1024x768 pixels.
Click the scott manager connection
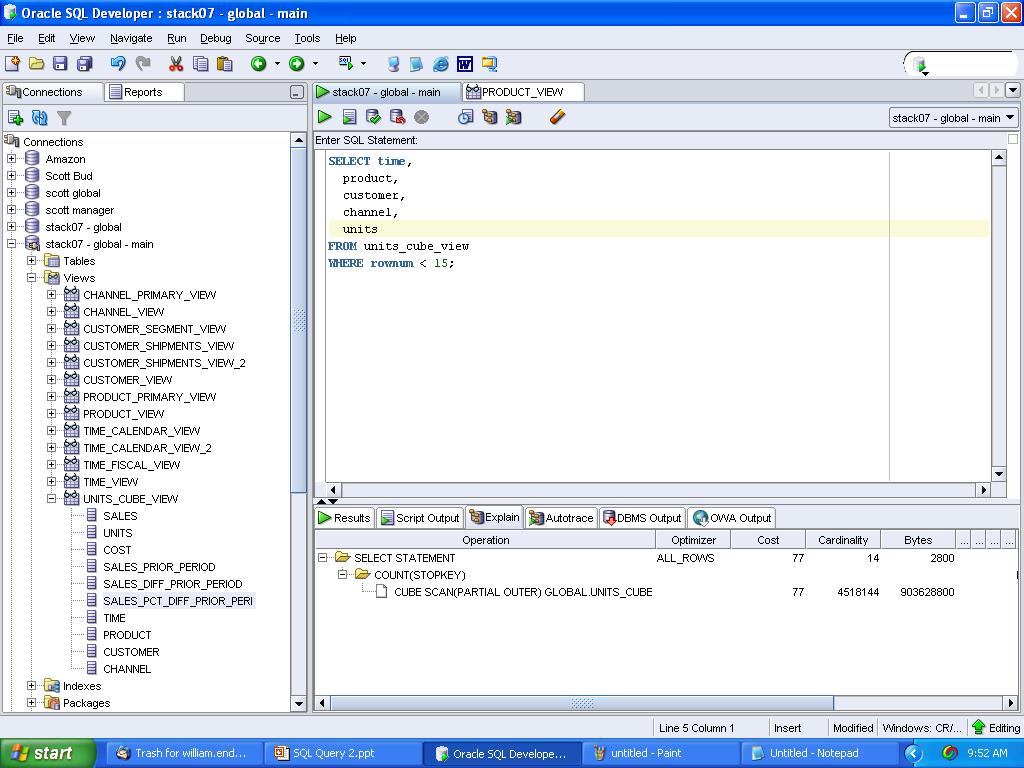coord(80,210)
